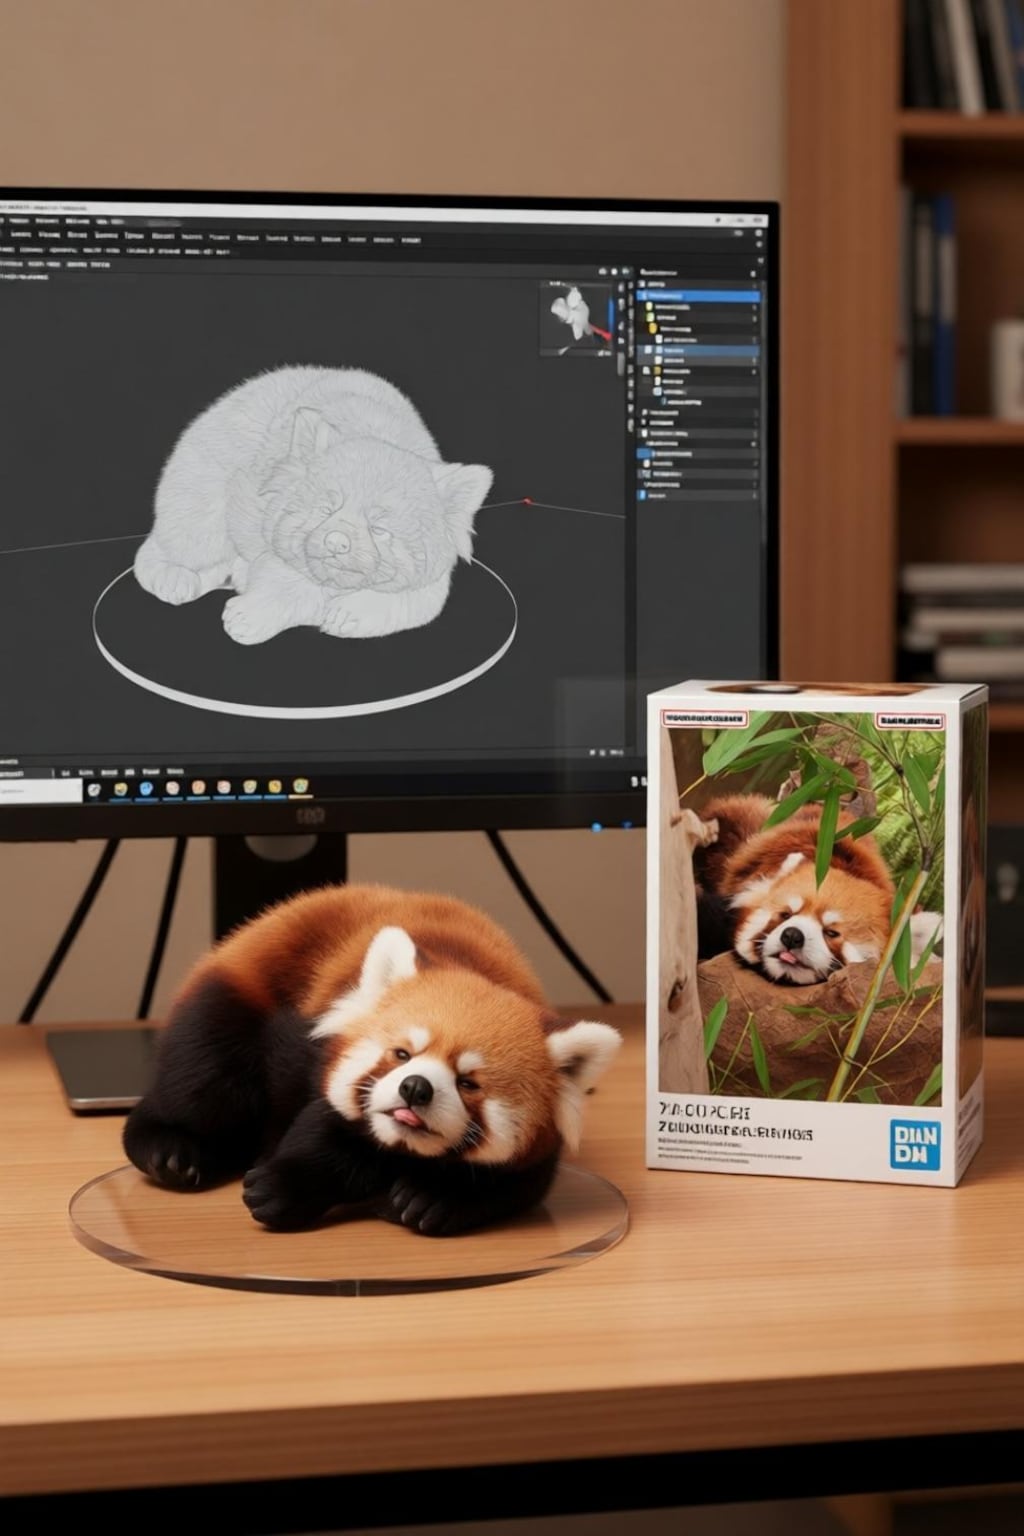Click the yellow object-data icon in the outliner tree

click(x=653, y=328)
